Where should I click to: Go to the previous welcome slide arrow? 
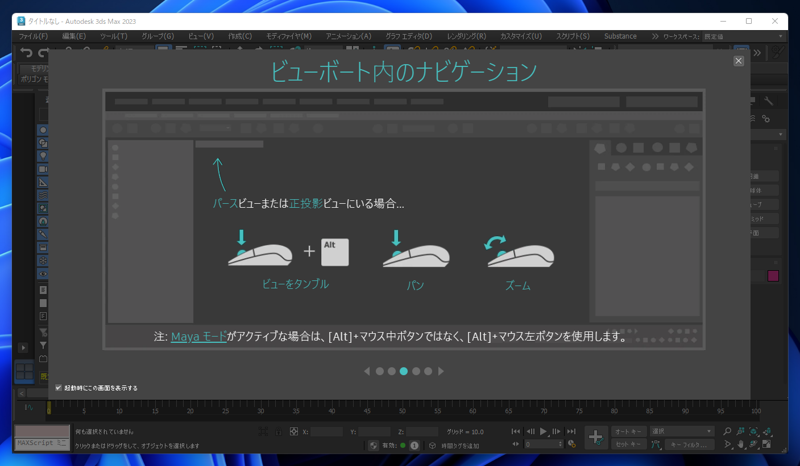(367, 371)
